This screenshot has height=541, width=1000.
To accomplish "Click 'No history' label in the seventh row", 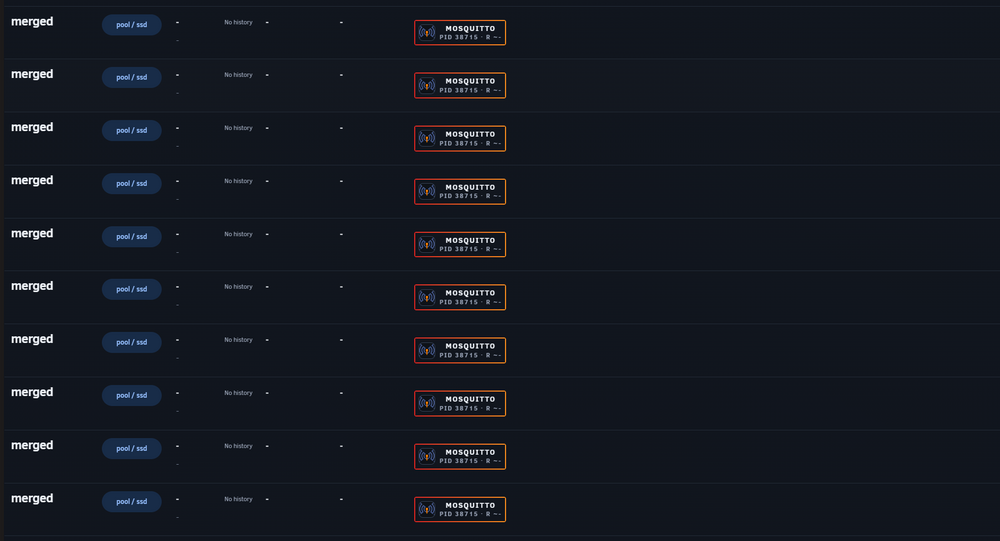I will [x=238, y=340].
